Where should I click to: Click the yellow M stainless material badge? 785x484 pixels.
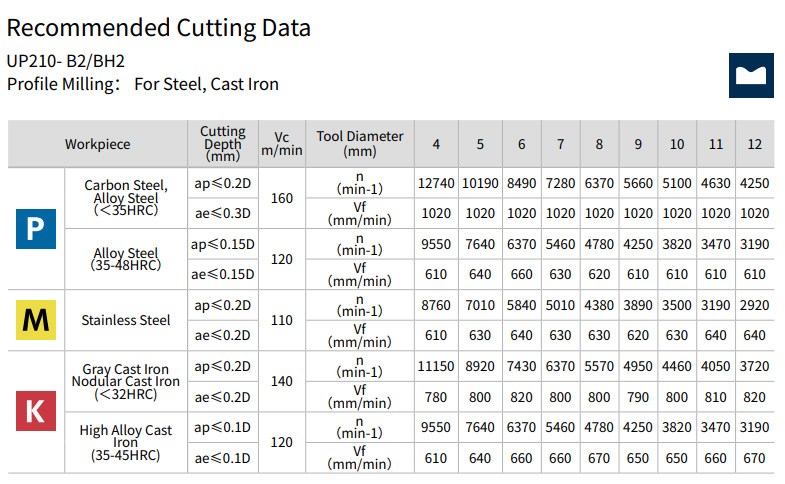[x=35, y=320]
